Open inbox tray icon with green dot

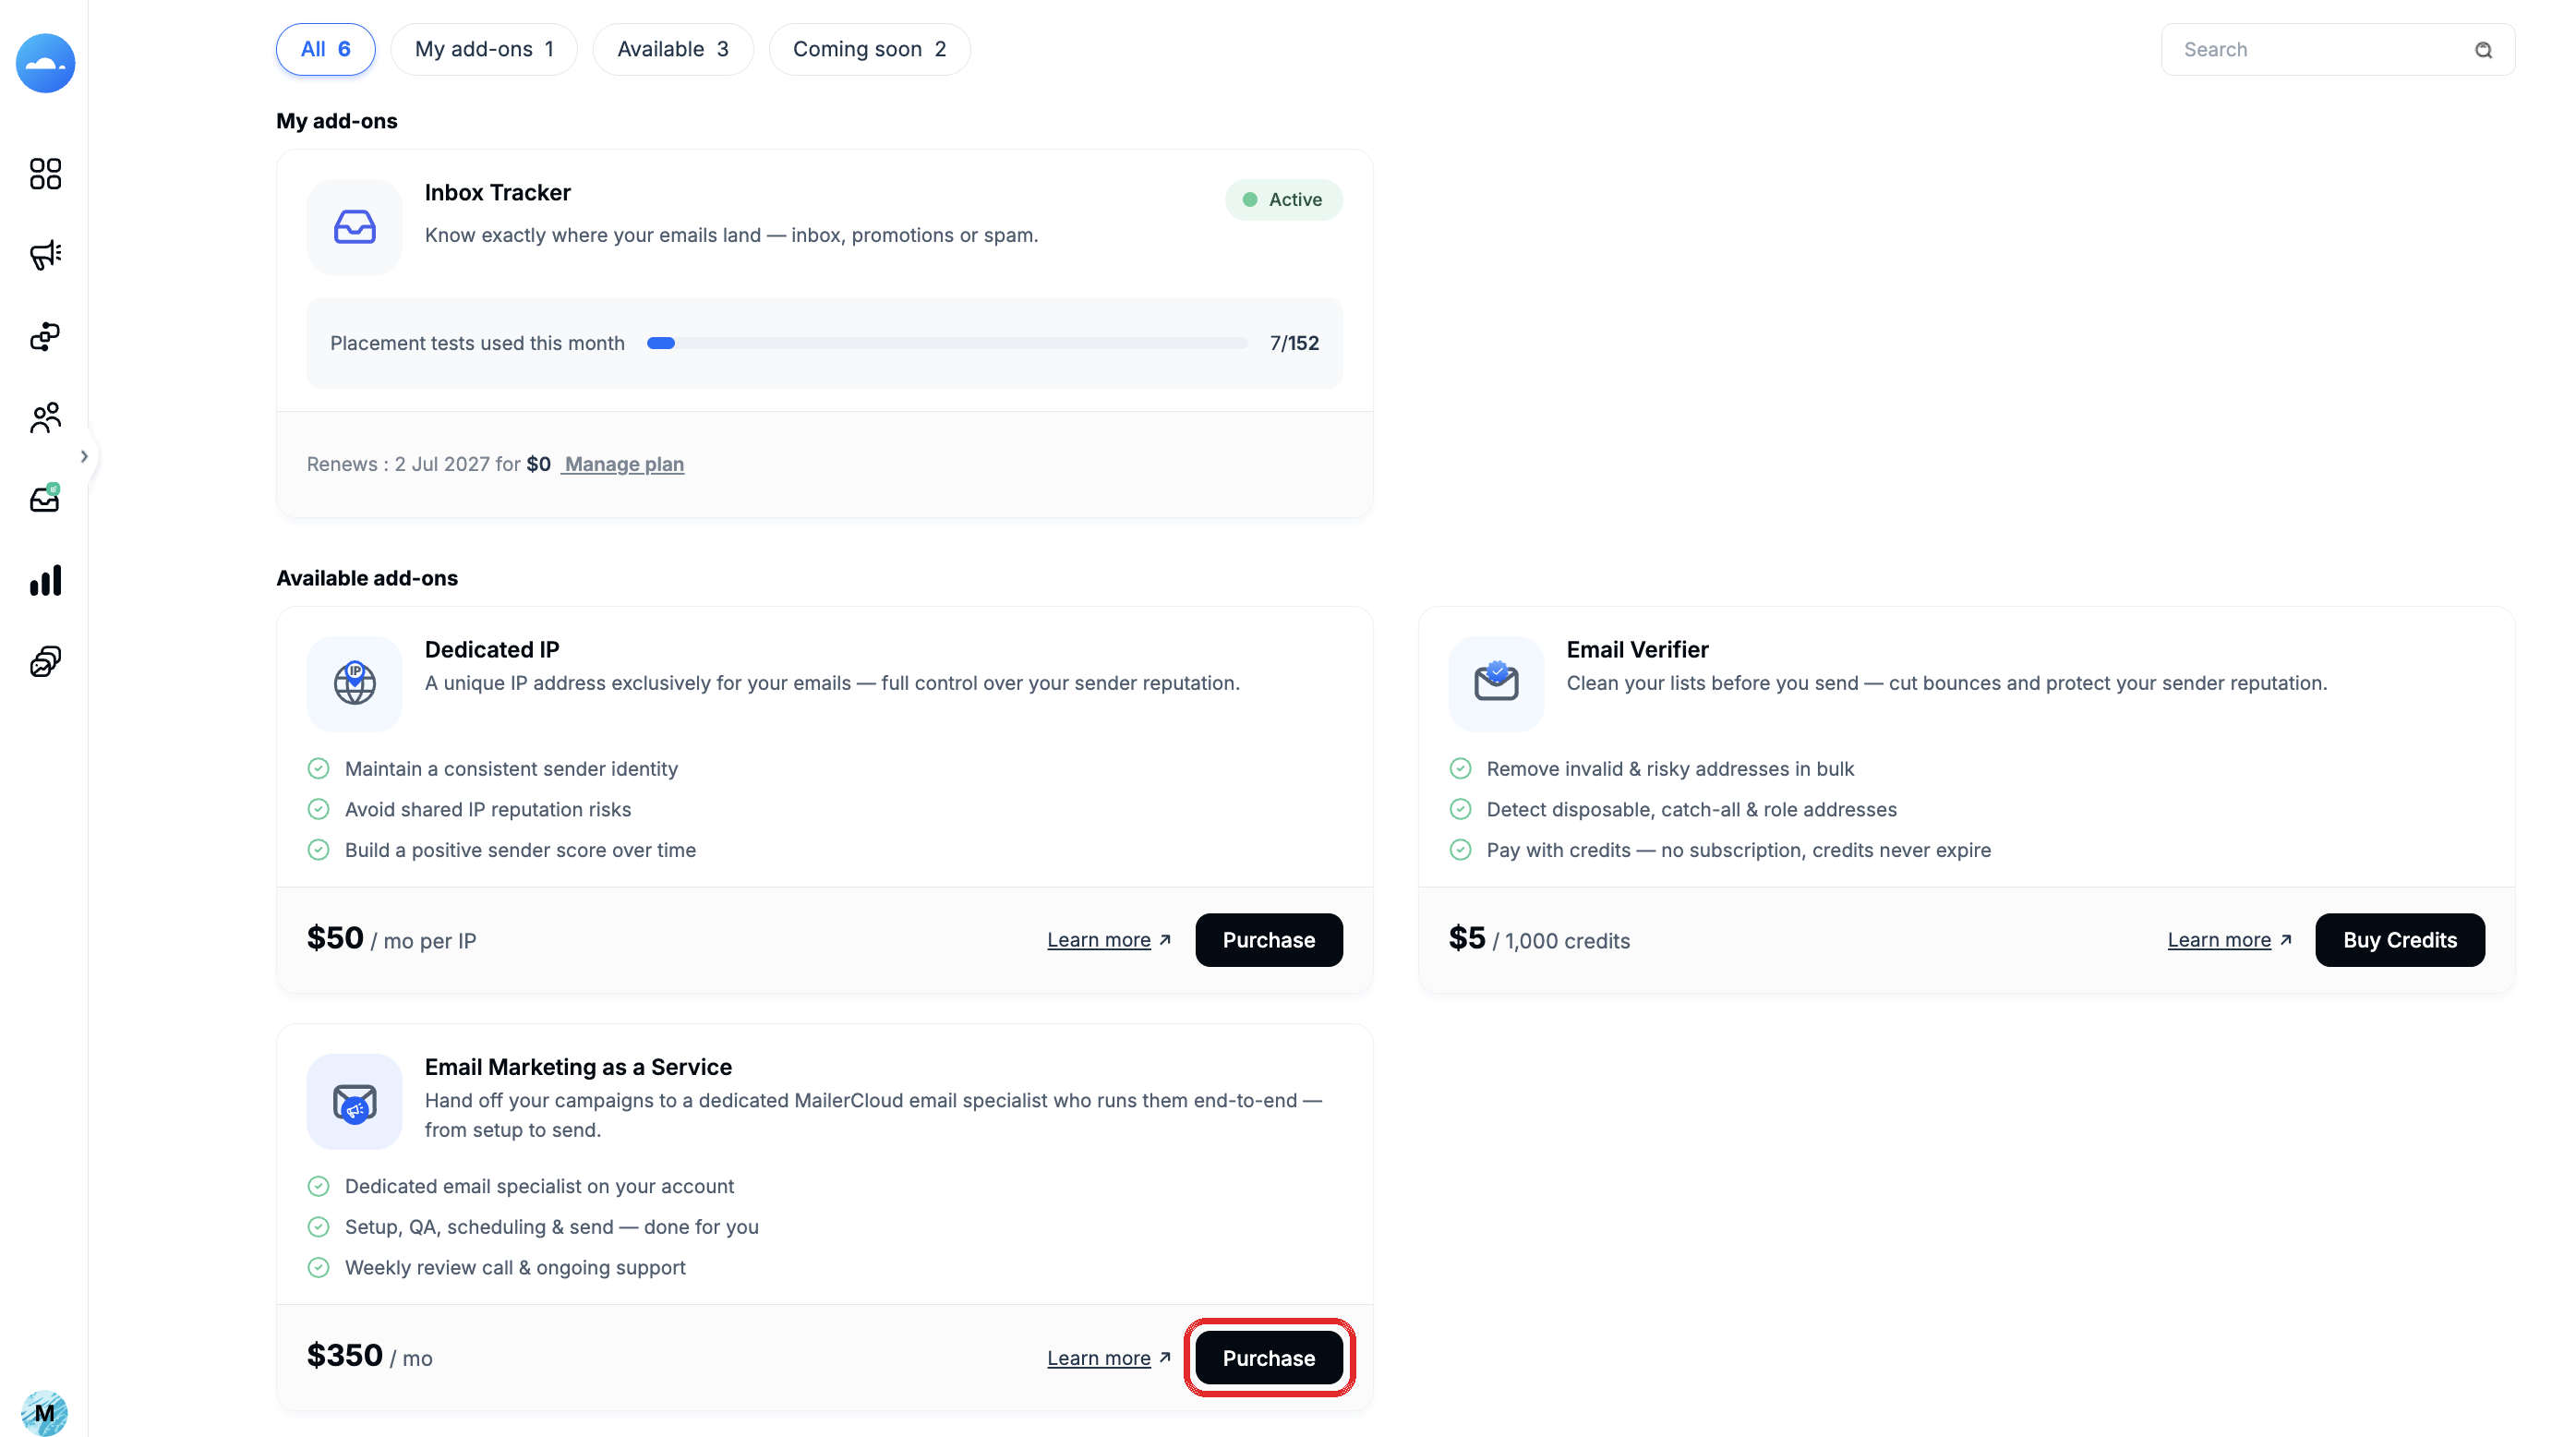click(x=45, y=498)
